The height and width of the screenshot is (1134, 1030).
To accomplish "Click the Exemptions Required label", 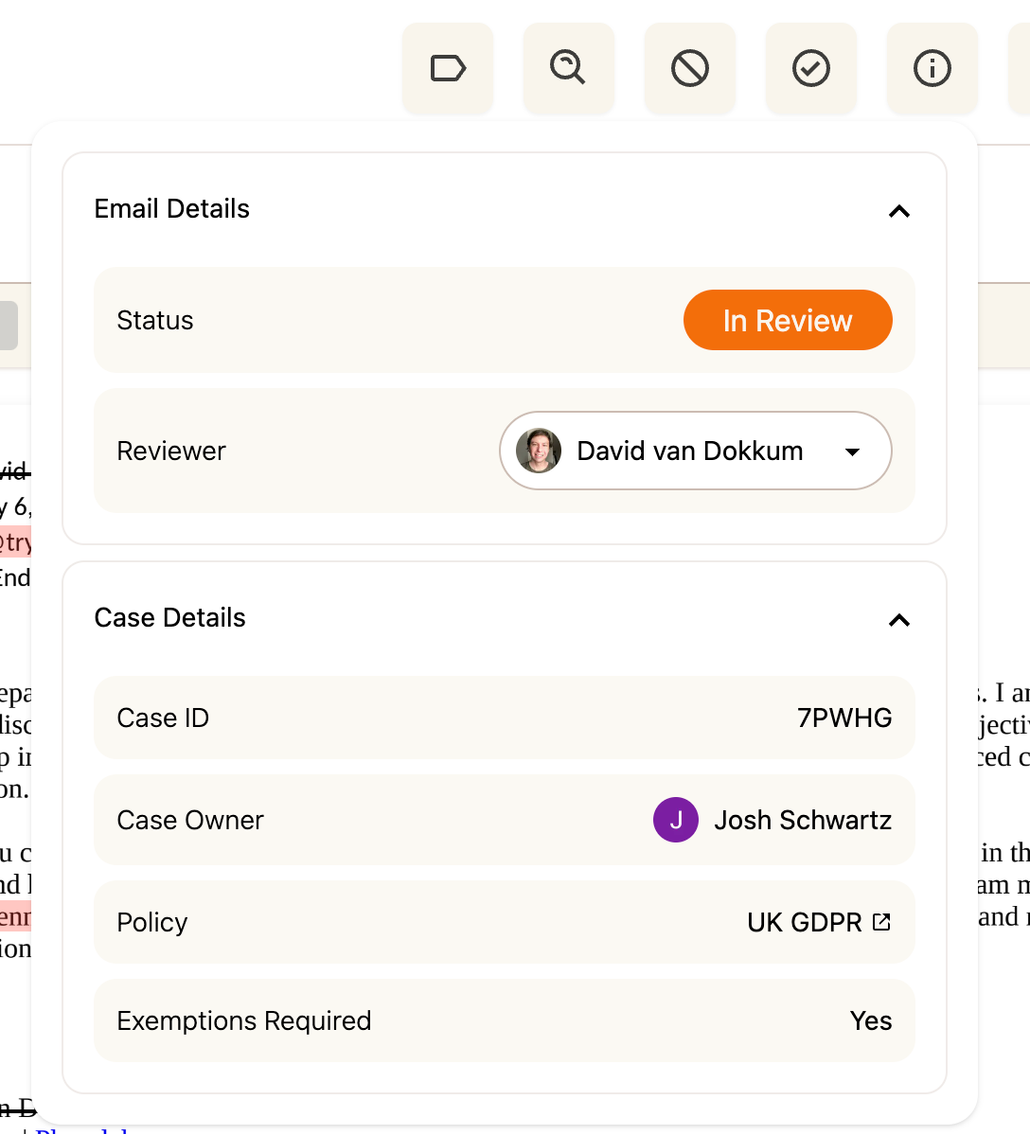I will (244, 1021).
